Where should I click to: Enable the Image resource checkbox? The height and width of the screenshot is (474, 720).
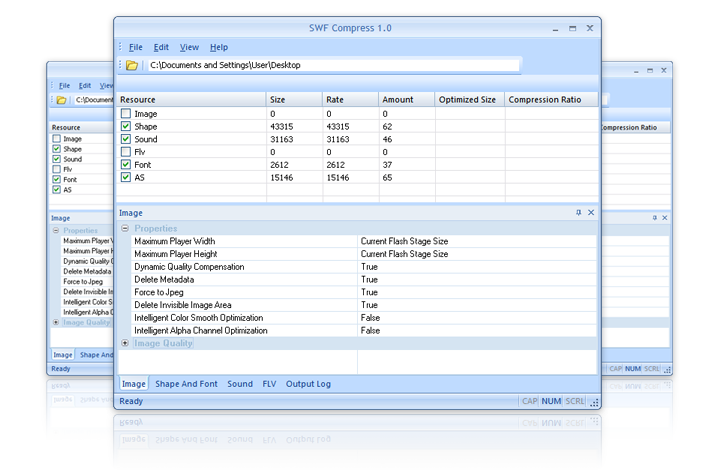tap(125, 115)
